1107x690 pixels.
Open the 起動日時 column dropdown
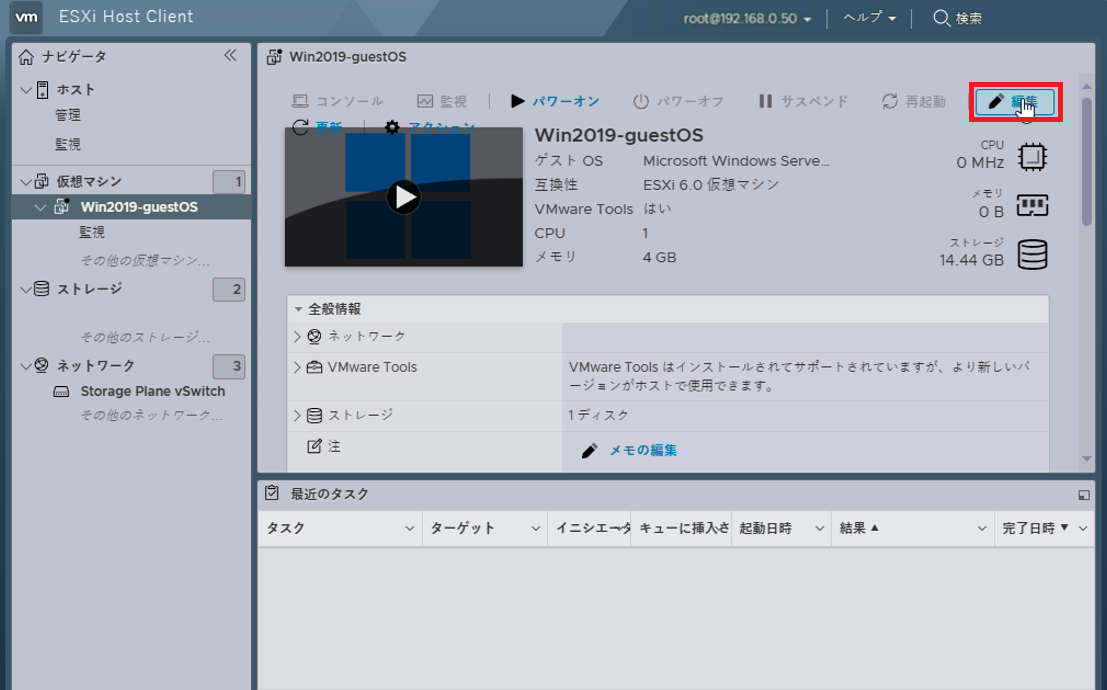820,528
